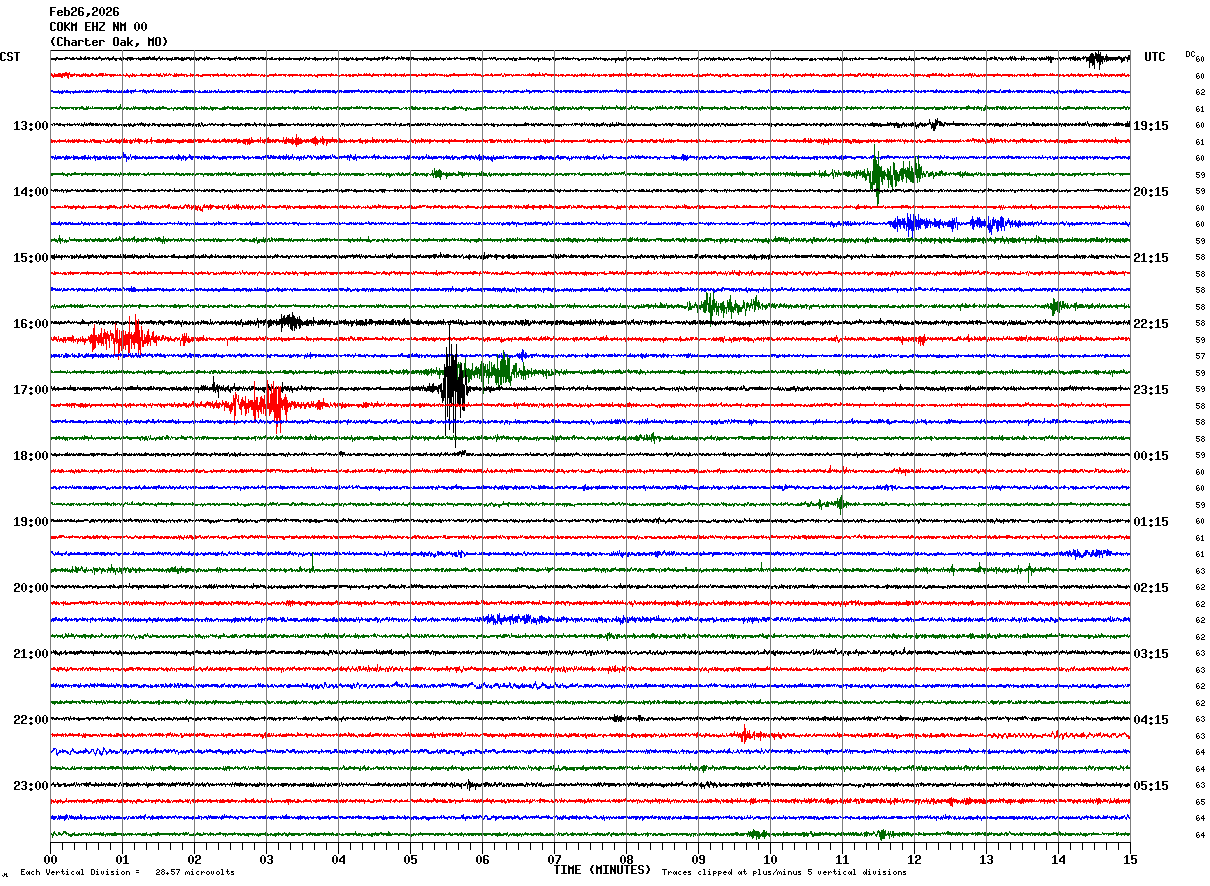1210x886 pixels.
Task: Click the red burst on trace after 16:00
Action: (x=125, y=338)
